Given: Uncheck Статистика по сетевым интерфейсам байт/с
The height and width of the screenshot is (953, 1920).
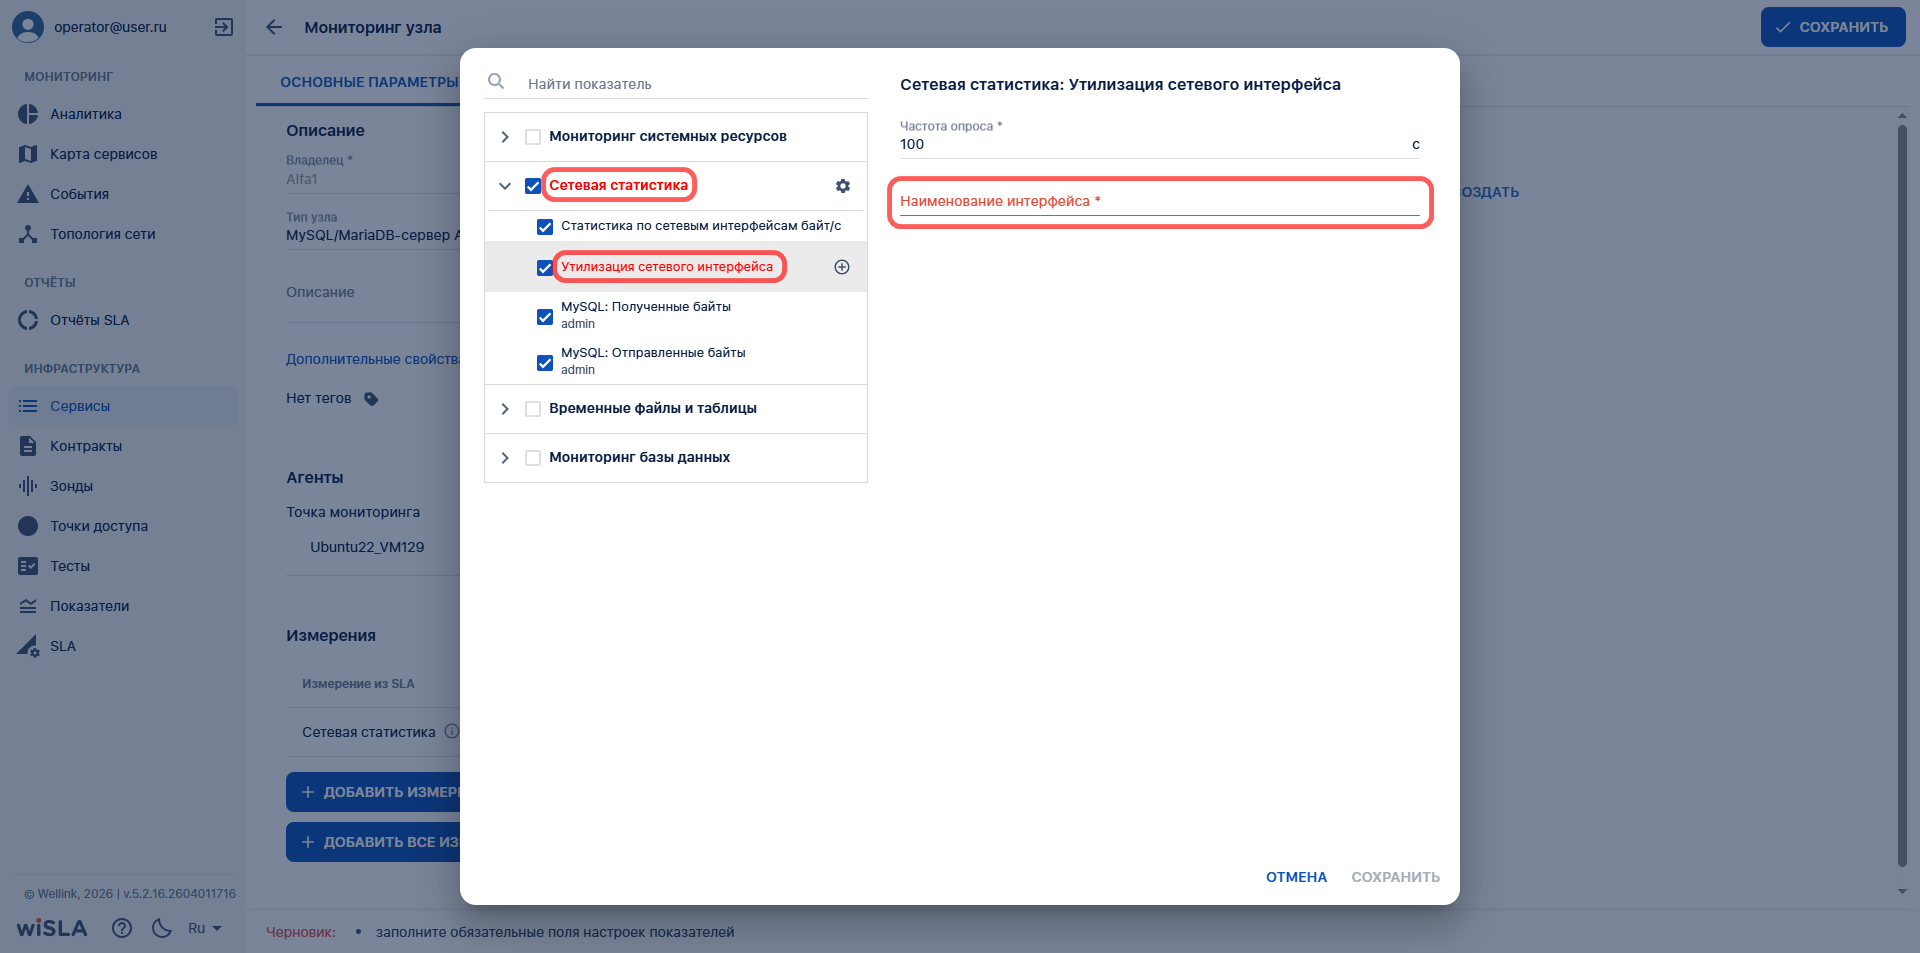Looking at the screenshot, I should [545, 227].
